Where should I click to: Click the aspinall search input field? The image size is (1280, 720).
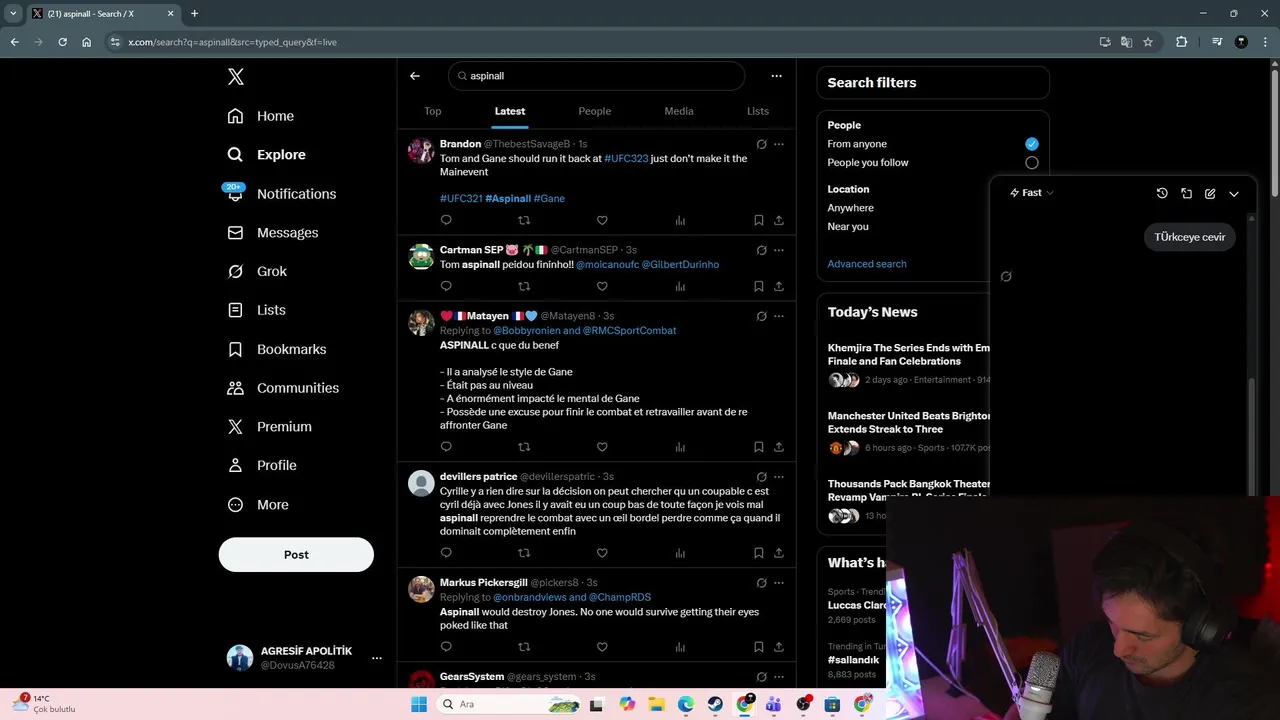597,76
